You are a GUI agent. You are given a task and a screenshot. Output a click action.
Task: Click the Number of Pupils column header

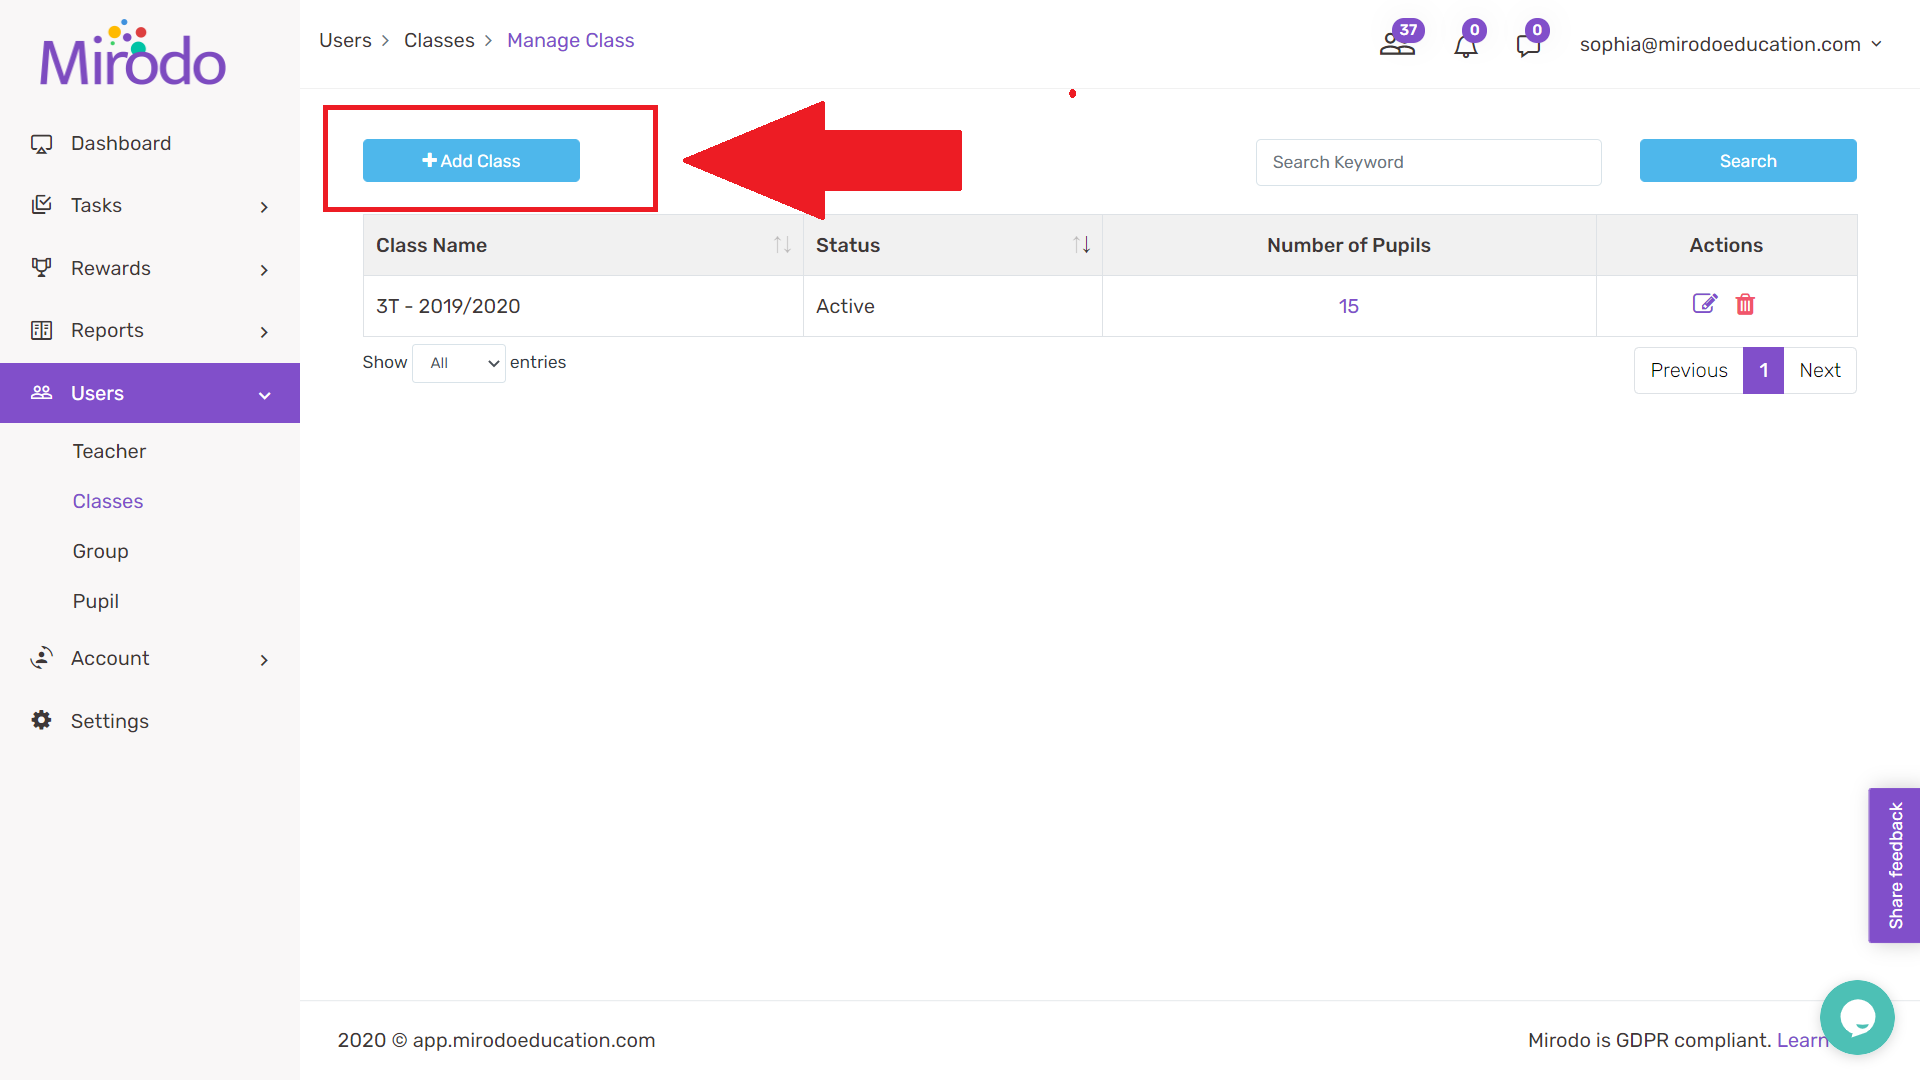tap(1349, 245)
